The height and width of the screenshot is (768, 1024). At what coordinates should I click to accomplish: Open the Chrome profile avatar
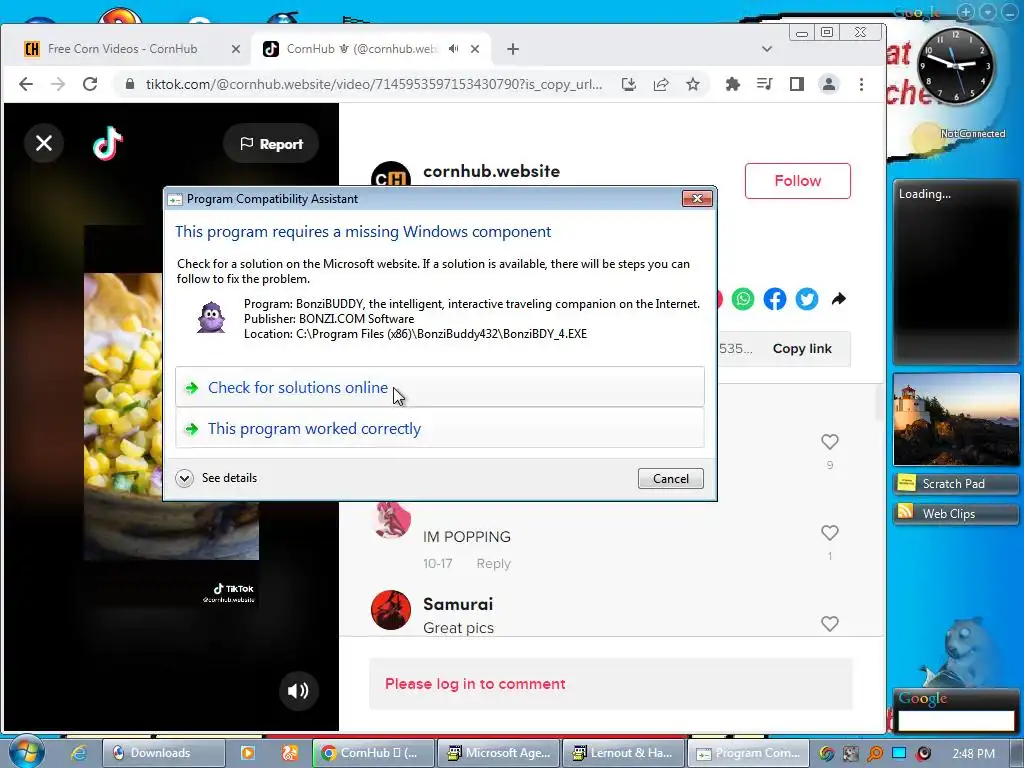[x=829, y=84]
